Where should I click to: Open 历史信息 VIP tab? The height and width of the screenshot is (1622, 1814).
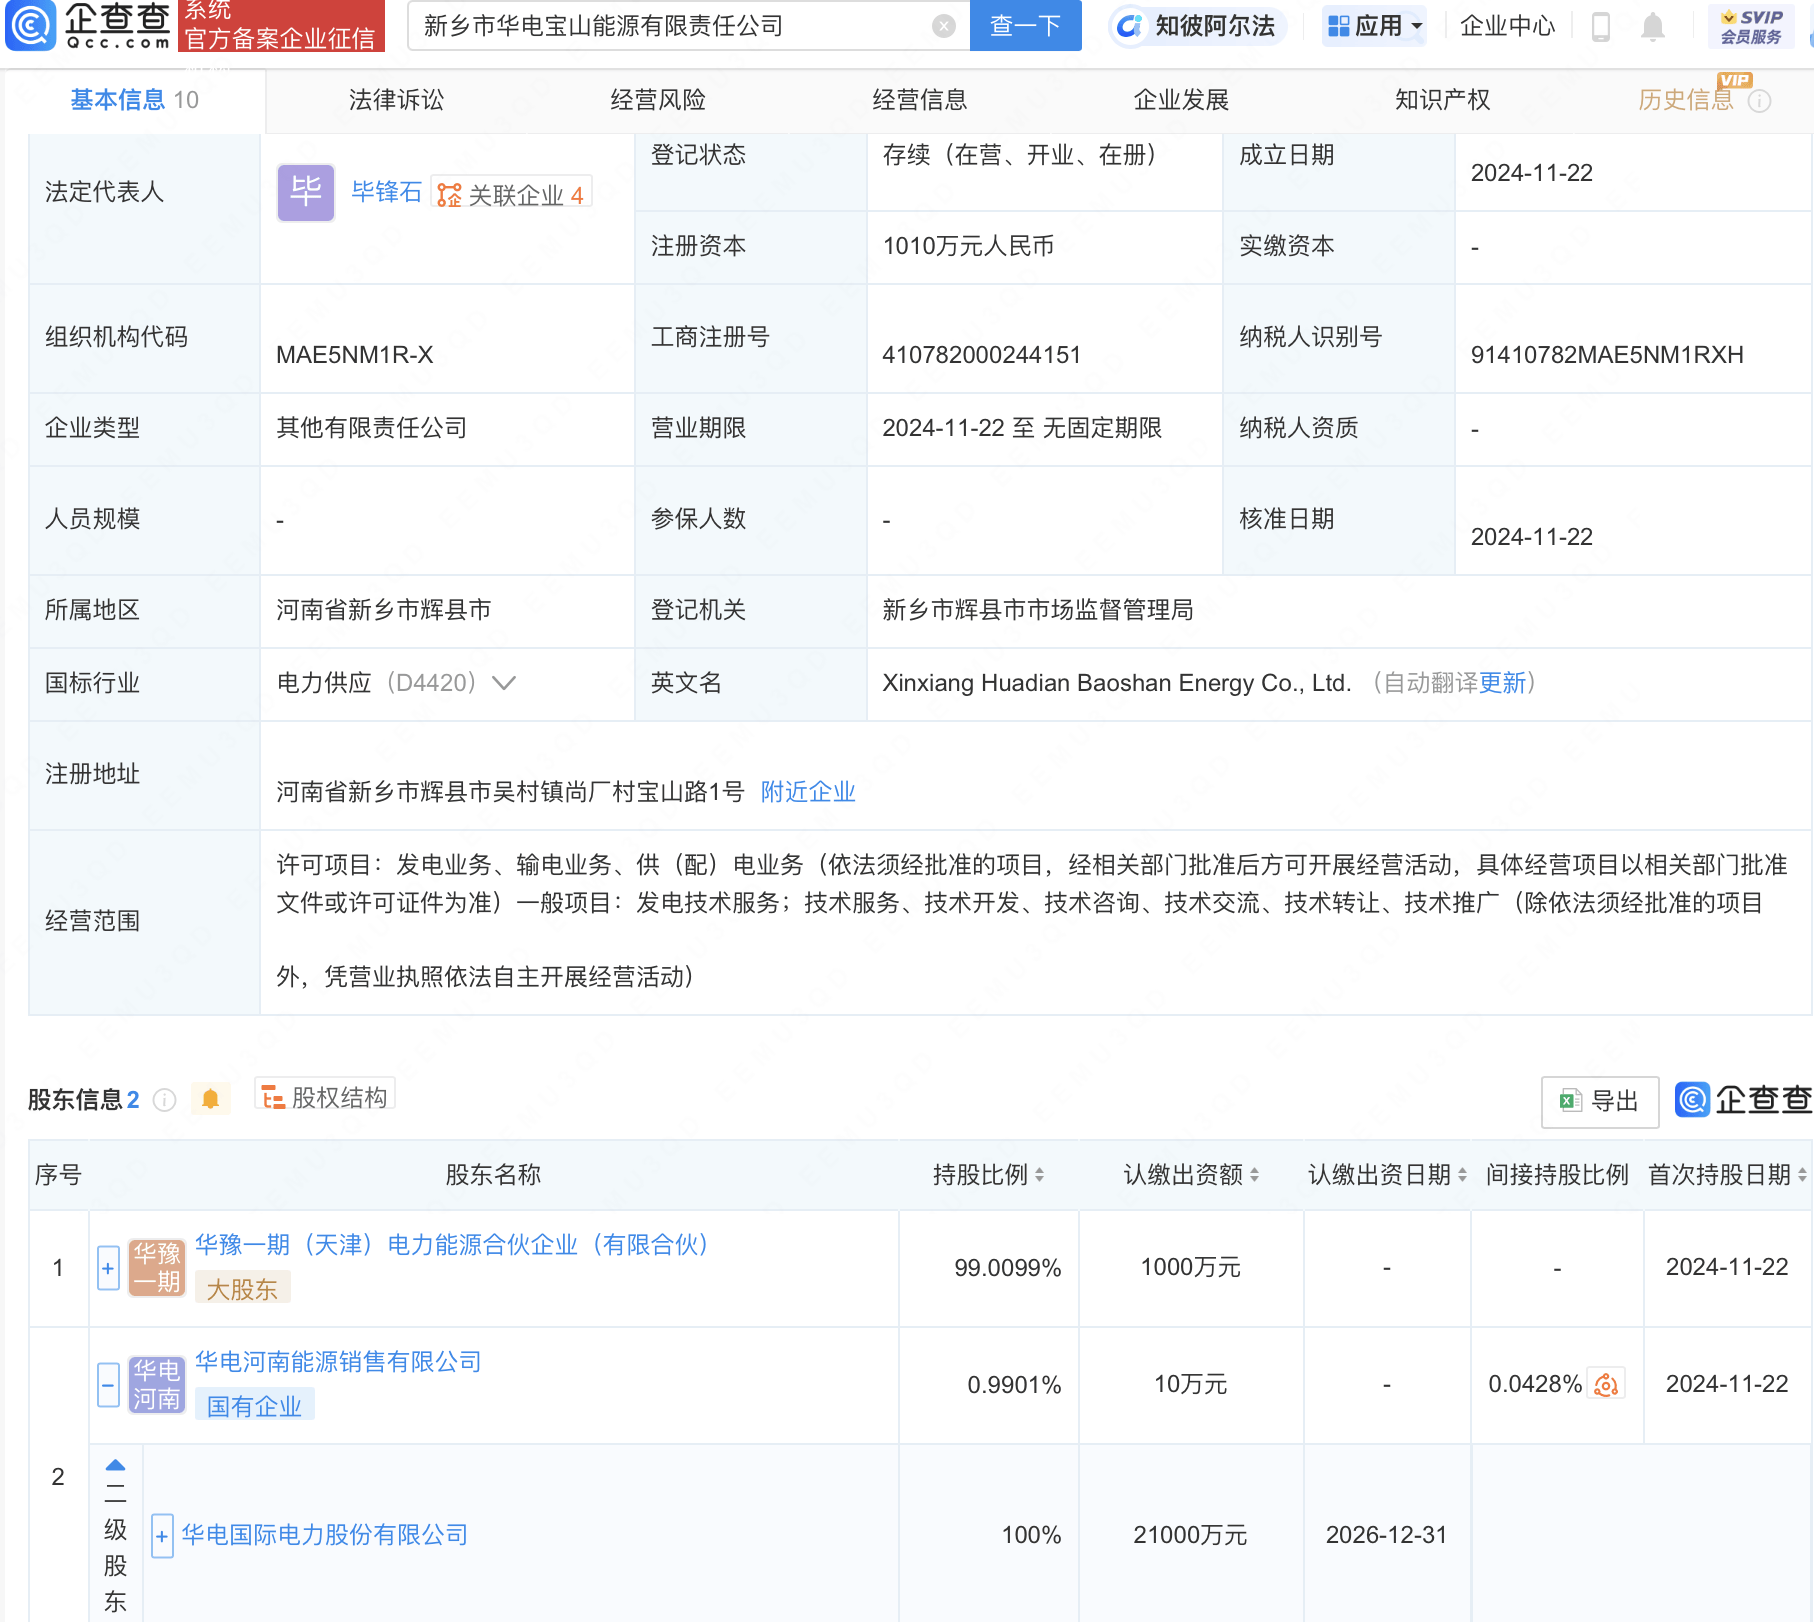[1686, 100]
